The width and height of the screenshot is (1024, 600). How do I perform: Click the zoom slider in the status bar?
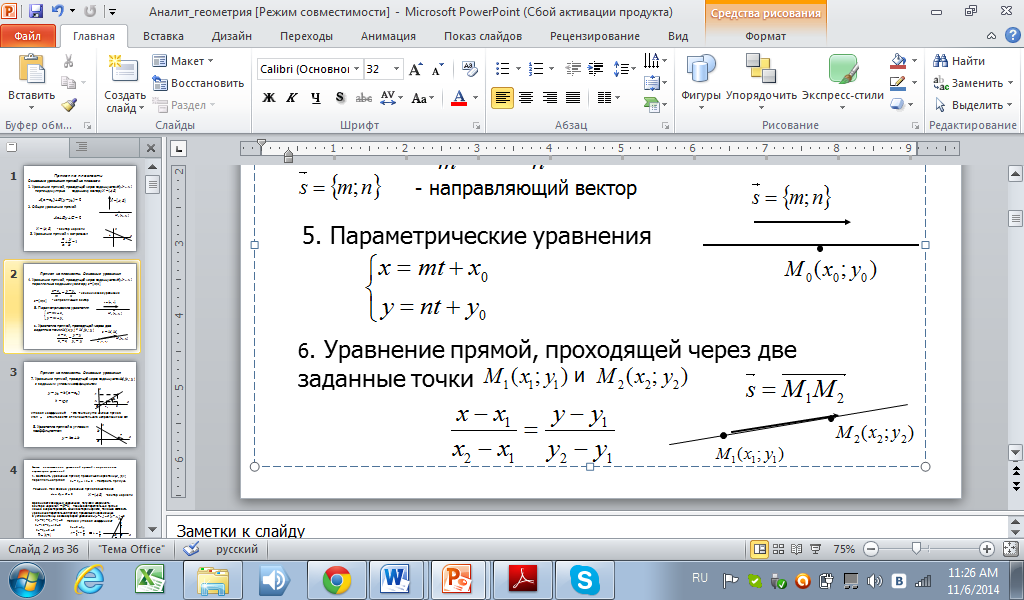click(917, 549)
